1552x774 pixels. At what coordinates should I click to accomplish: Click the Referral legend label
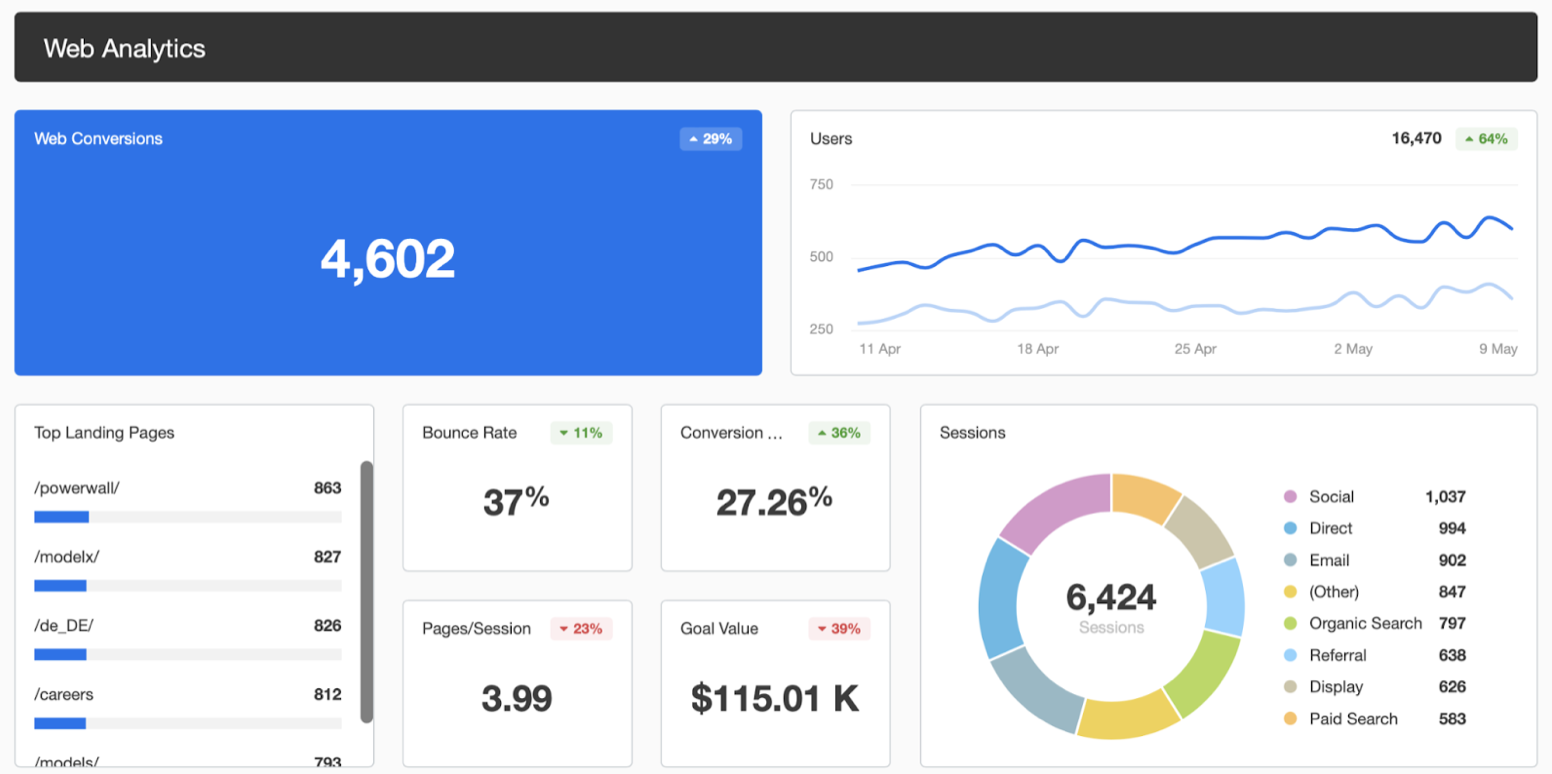click(x=1337, y=655)
